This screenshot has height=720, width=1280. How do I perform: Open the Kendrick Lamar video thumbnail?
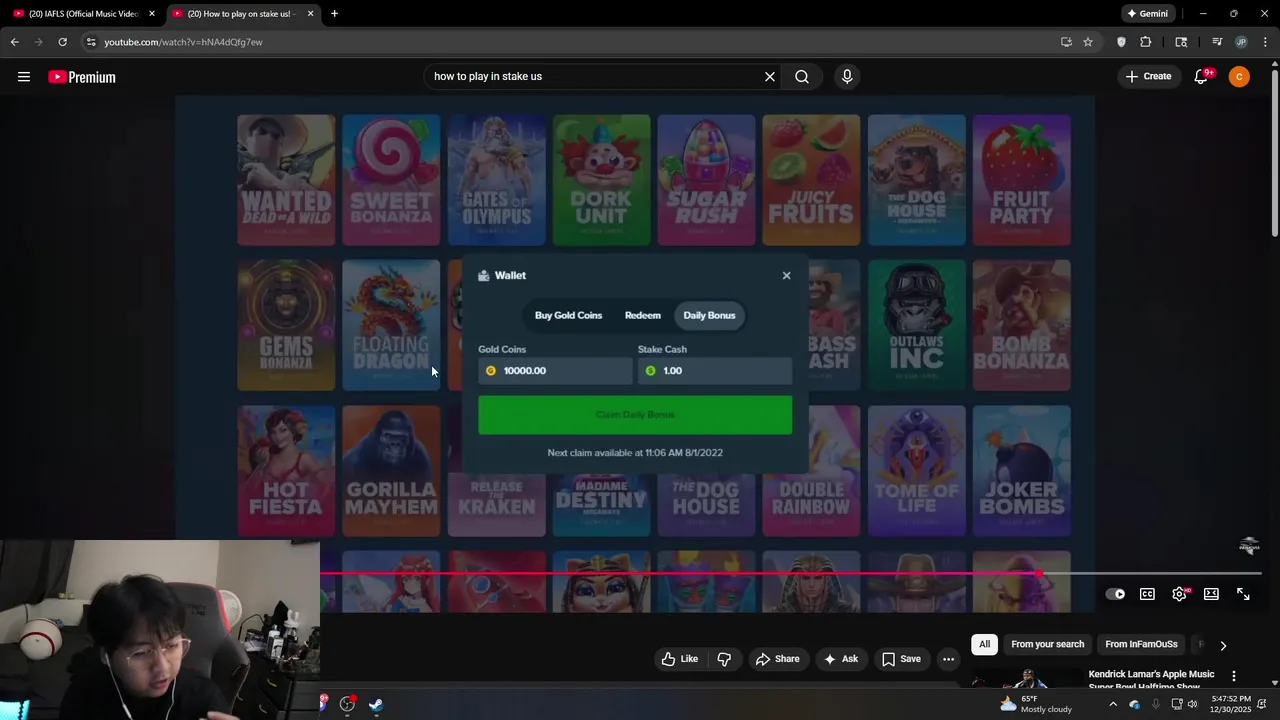point(1026,679)
